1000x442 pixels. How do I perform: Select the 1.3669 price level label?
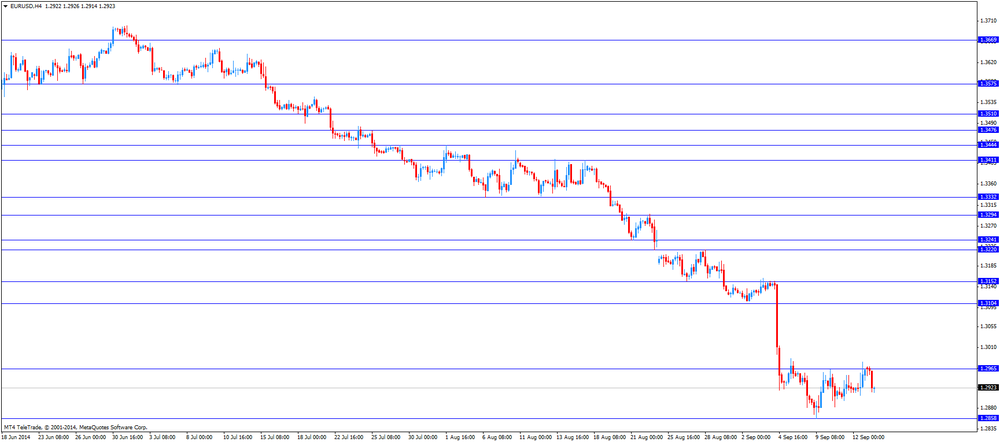[987, 40]
